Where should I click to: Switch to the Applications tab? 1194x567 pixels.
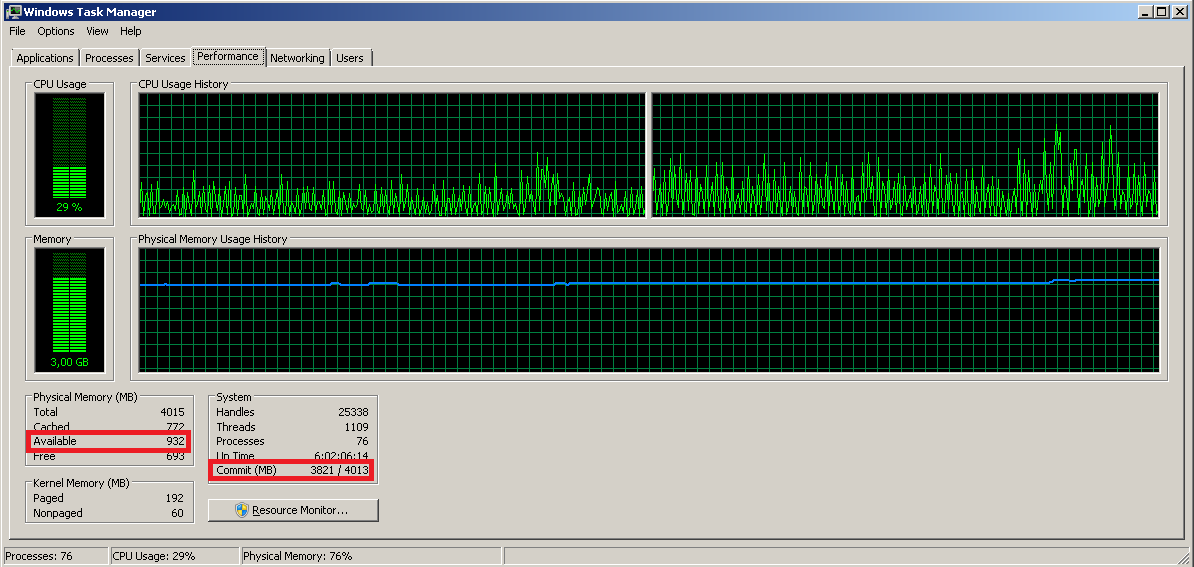[x=45, y=58]
